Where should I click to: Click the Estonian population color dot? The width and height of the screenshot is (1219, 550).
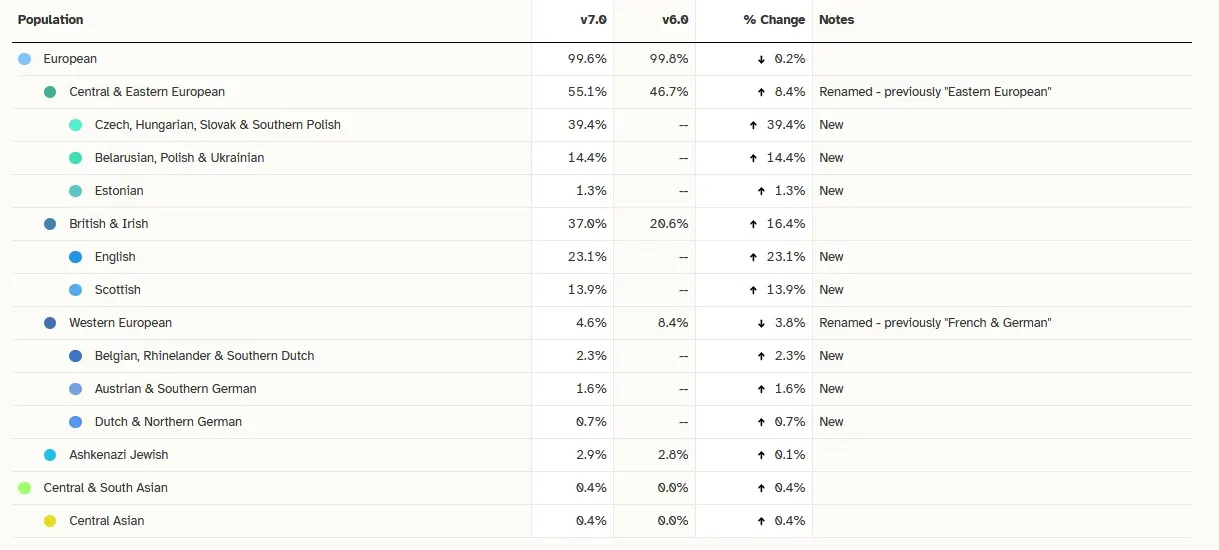point(76,191)
